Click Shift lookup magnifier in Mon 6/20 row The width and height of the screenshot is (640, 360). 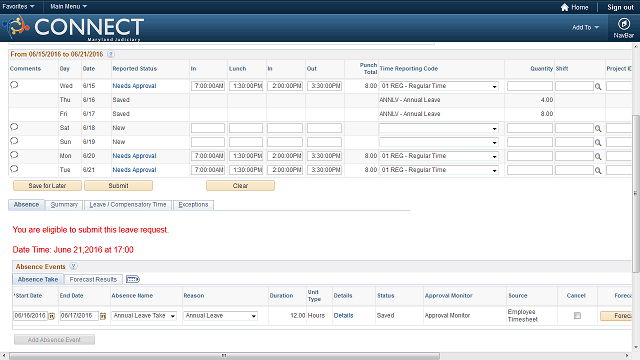coord(598,156)
